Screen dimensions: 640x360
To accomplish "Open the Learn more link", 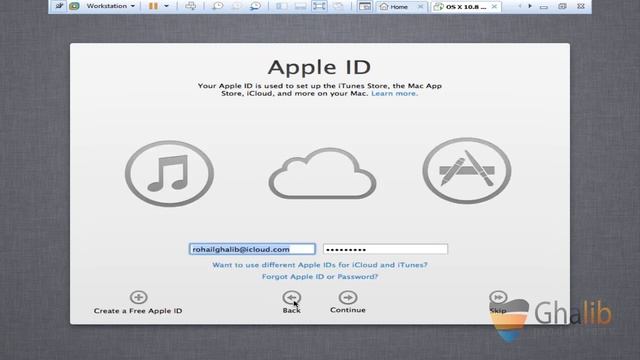I will [394, 93].
